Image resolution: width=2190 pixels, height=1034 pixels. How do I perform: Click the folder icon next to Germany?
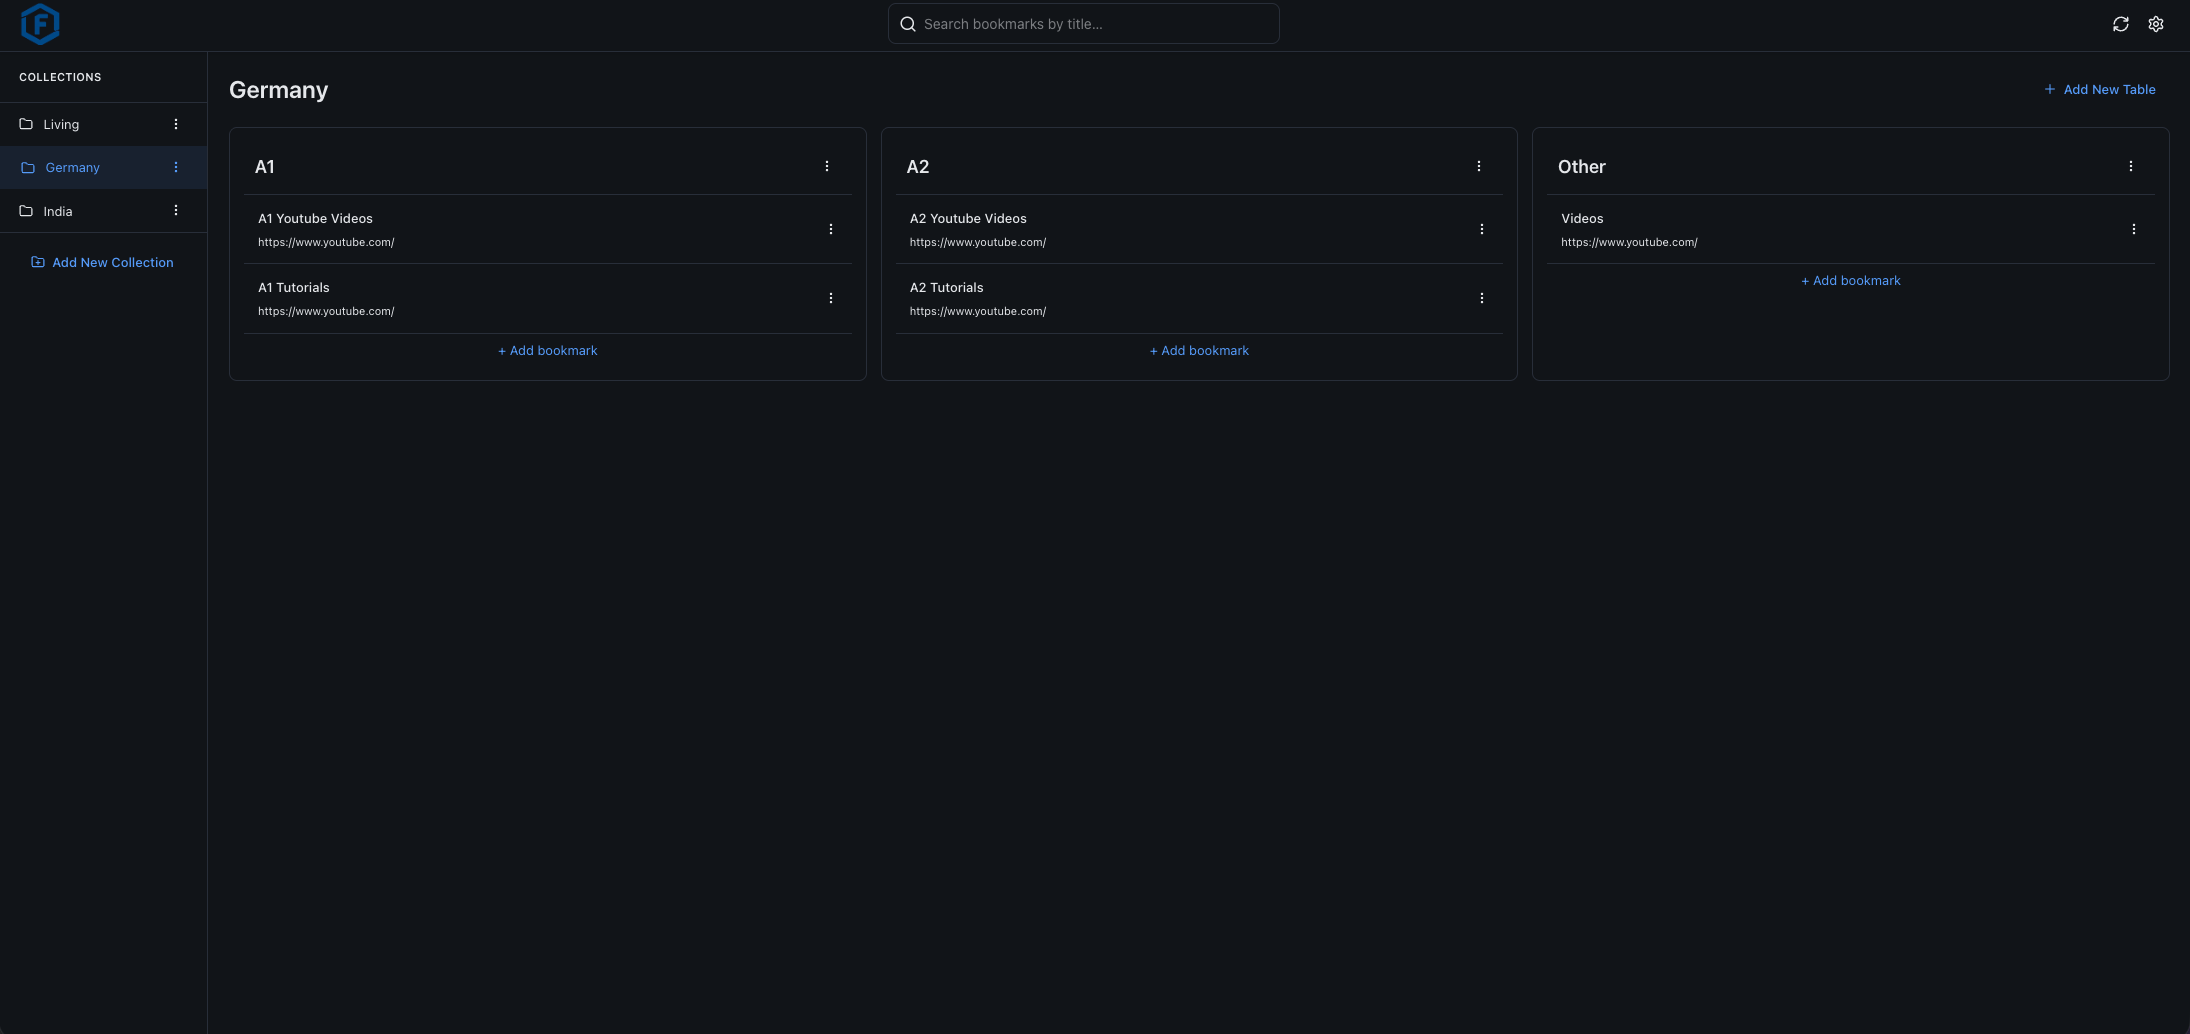pyautogui.click(x=26, y=167)
